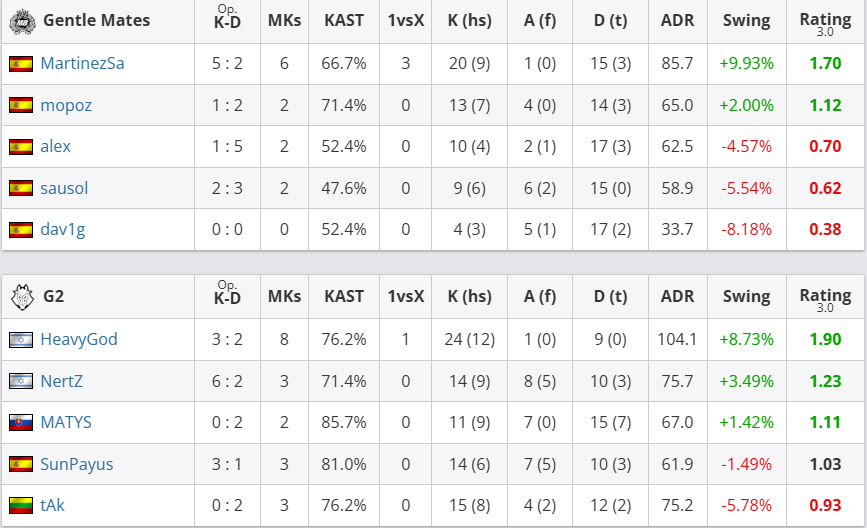Click the Gentle Mates team logo
This screenshot has width=867, height=528.
pyautogui.click(x=20, y=20)
